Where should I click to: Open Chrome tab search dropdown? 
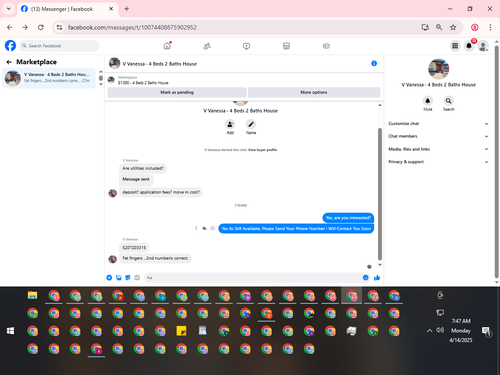(x=9, y=9)
